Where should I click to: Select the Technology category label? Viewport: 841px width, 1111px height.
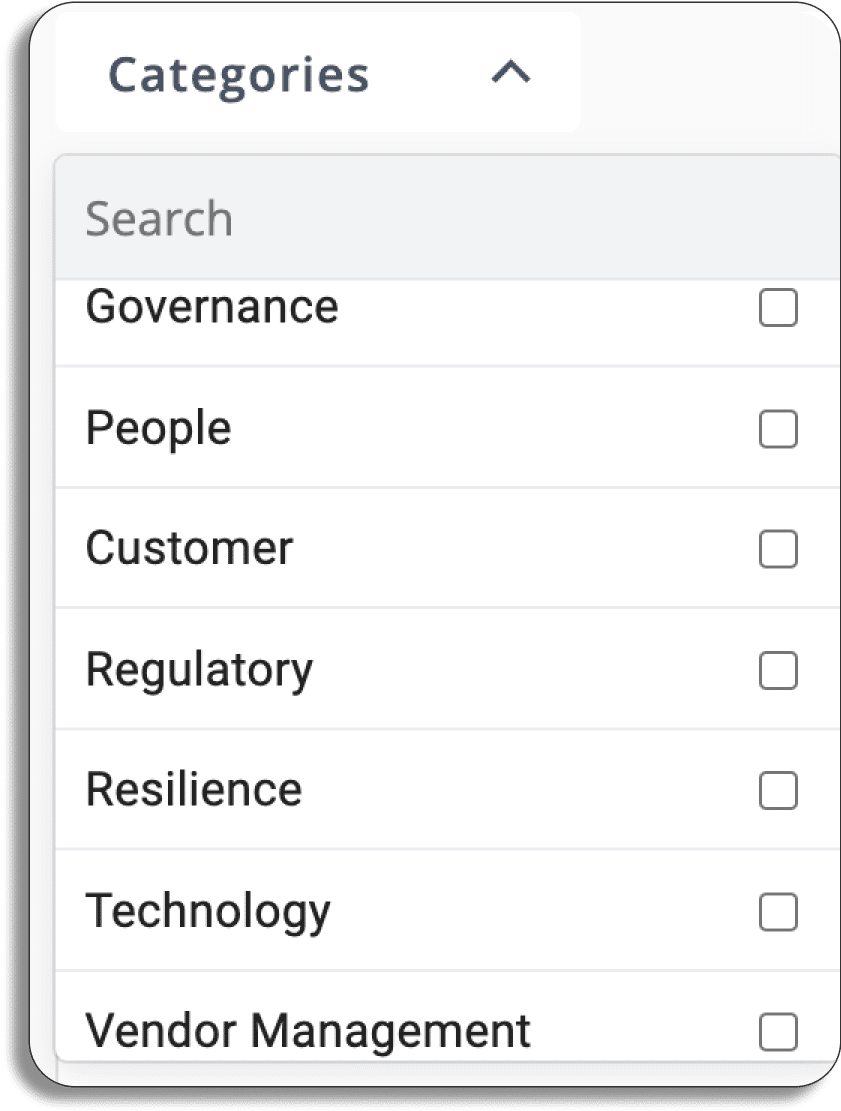point(208,911)
